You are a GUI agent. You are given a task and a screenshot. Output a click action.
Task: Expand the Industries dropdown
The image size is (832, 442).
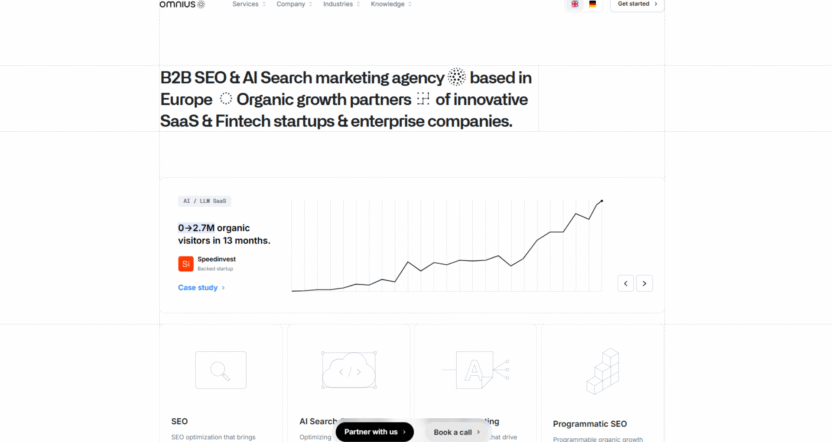tap(341, 4)
